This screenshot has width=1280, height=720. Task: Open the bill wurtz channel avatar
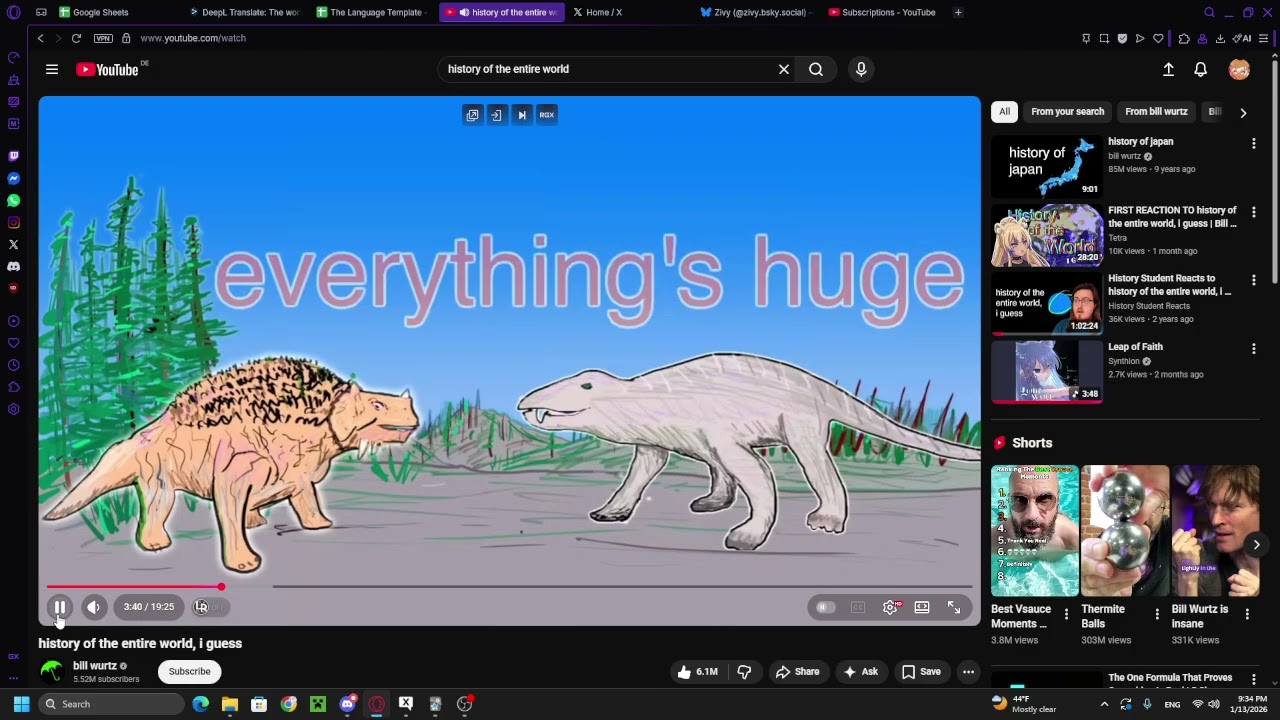tap(51, 672)
